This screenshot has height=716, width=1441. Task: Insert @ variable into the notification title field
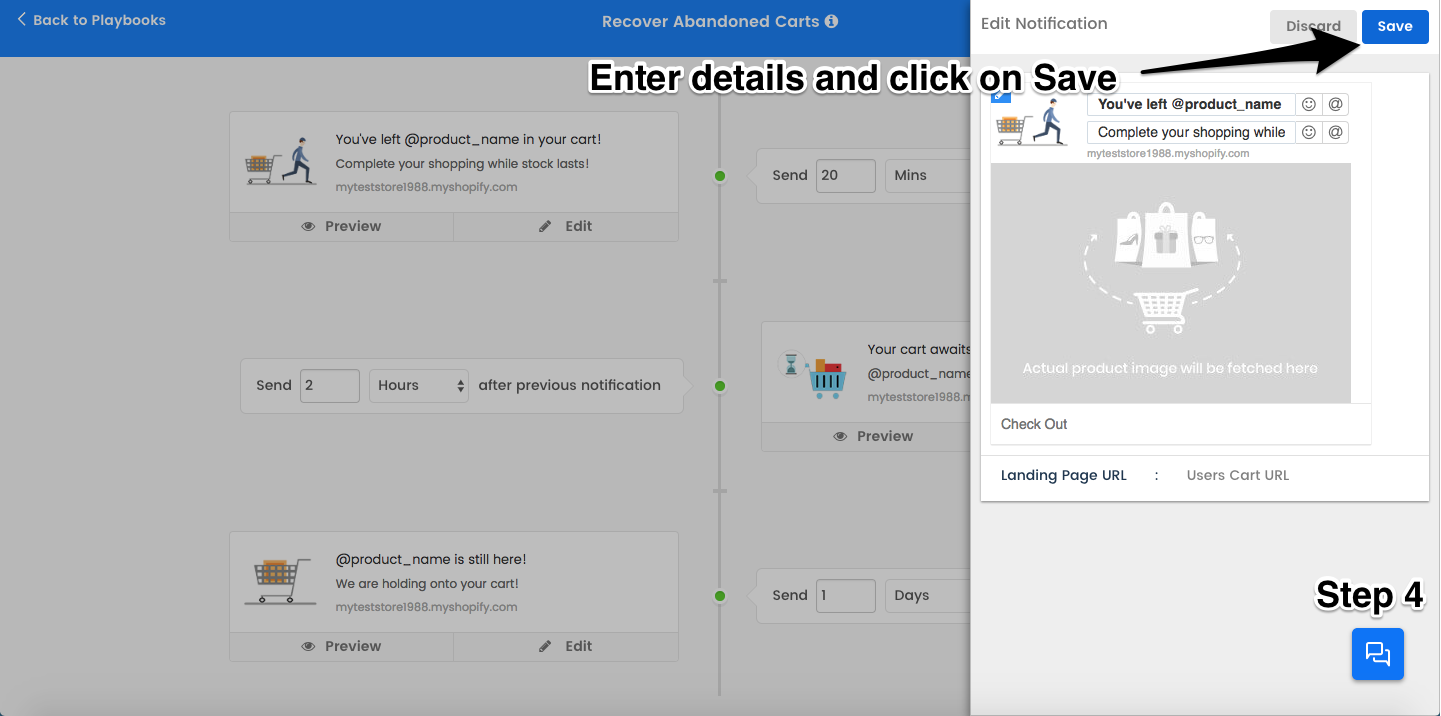pyautogui.click(x=1335, y=104)
